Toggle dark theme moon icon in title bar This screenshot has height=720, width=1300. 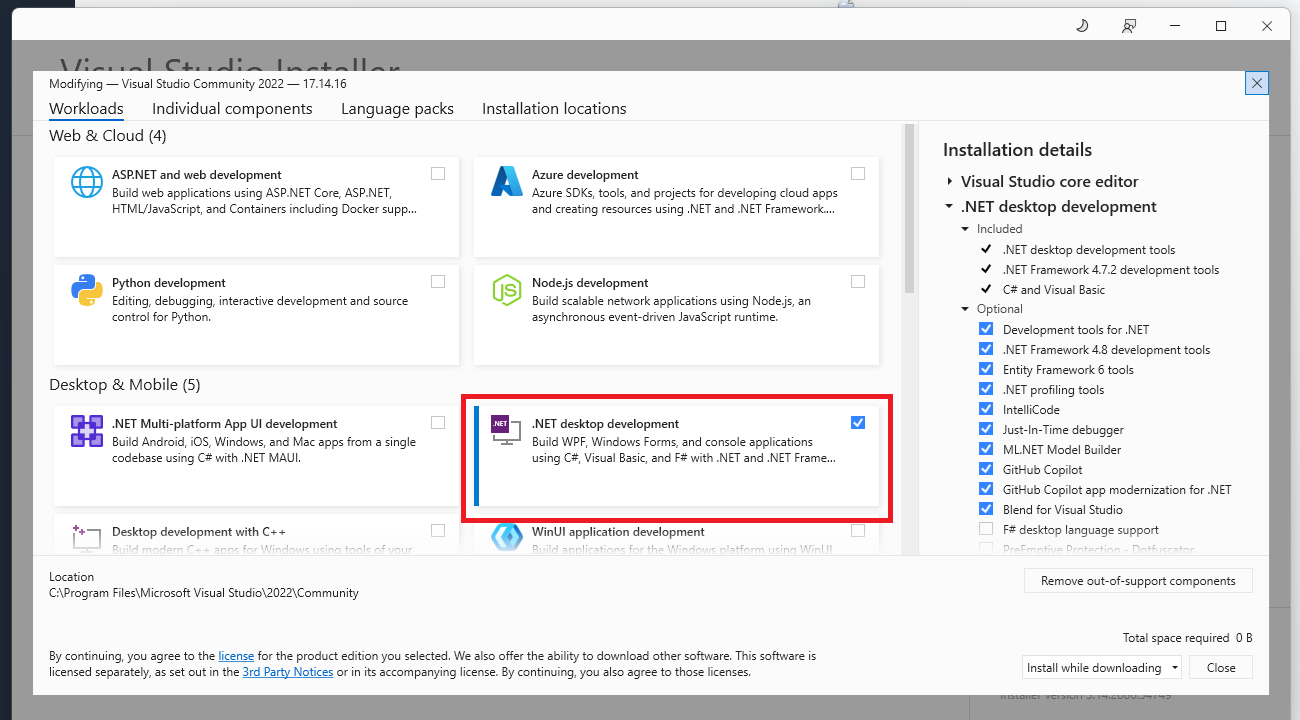(1081, 26)
